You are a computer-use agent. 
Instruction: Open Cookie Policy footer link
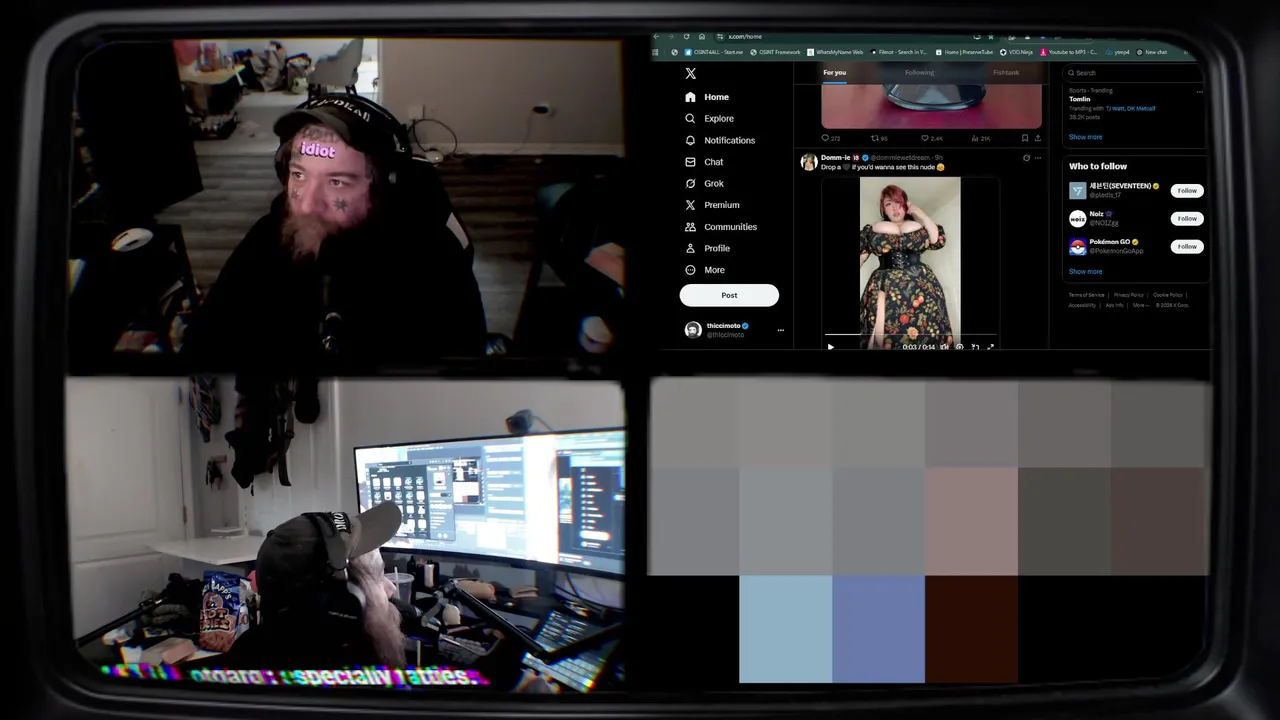1167,295
